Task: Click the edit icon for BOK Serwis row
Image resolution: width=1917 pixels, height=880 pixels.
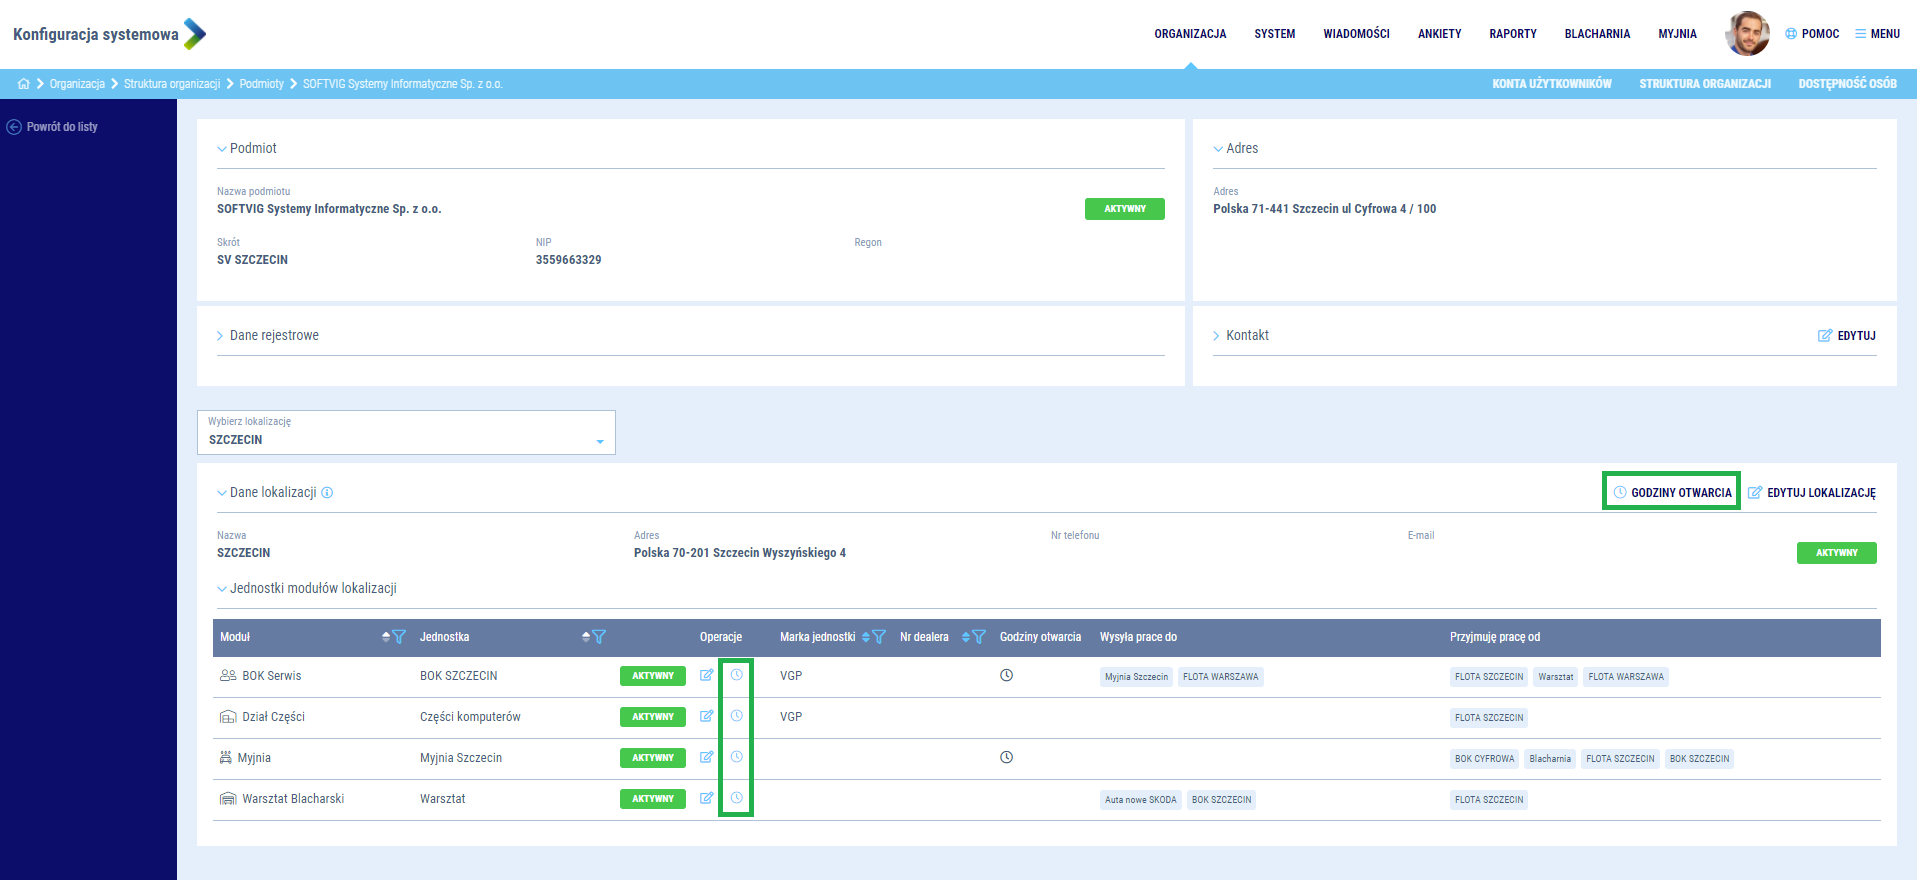Action: [706, 675]
